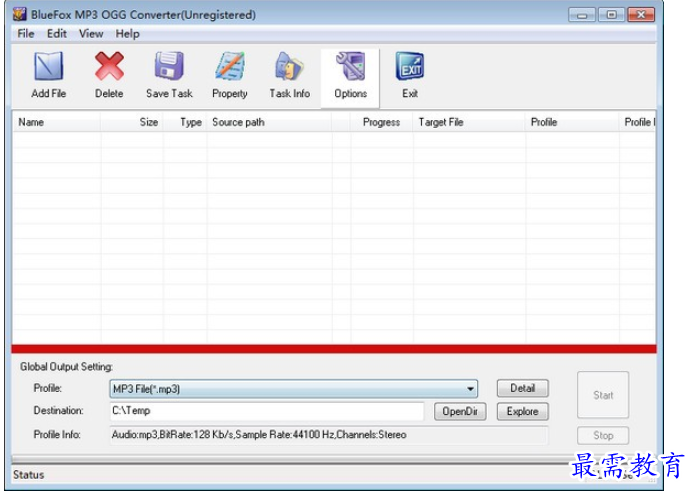The image size is (693, 497).
Task: Click the Target File column header
Action: 469,122
